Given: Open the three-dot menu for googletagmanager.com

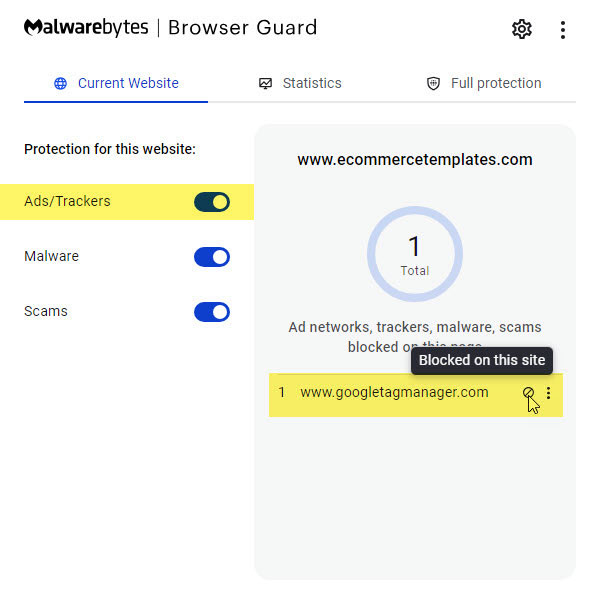Looking at the screenshot, I should tap(548, 393).
